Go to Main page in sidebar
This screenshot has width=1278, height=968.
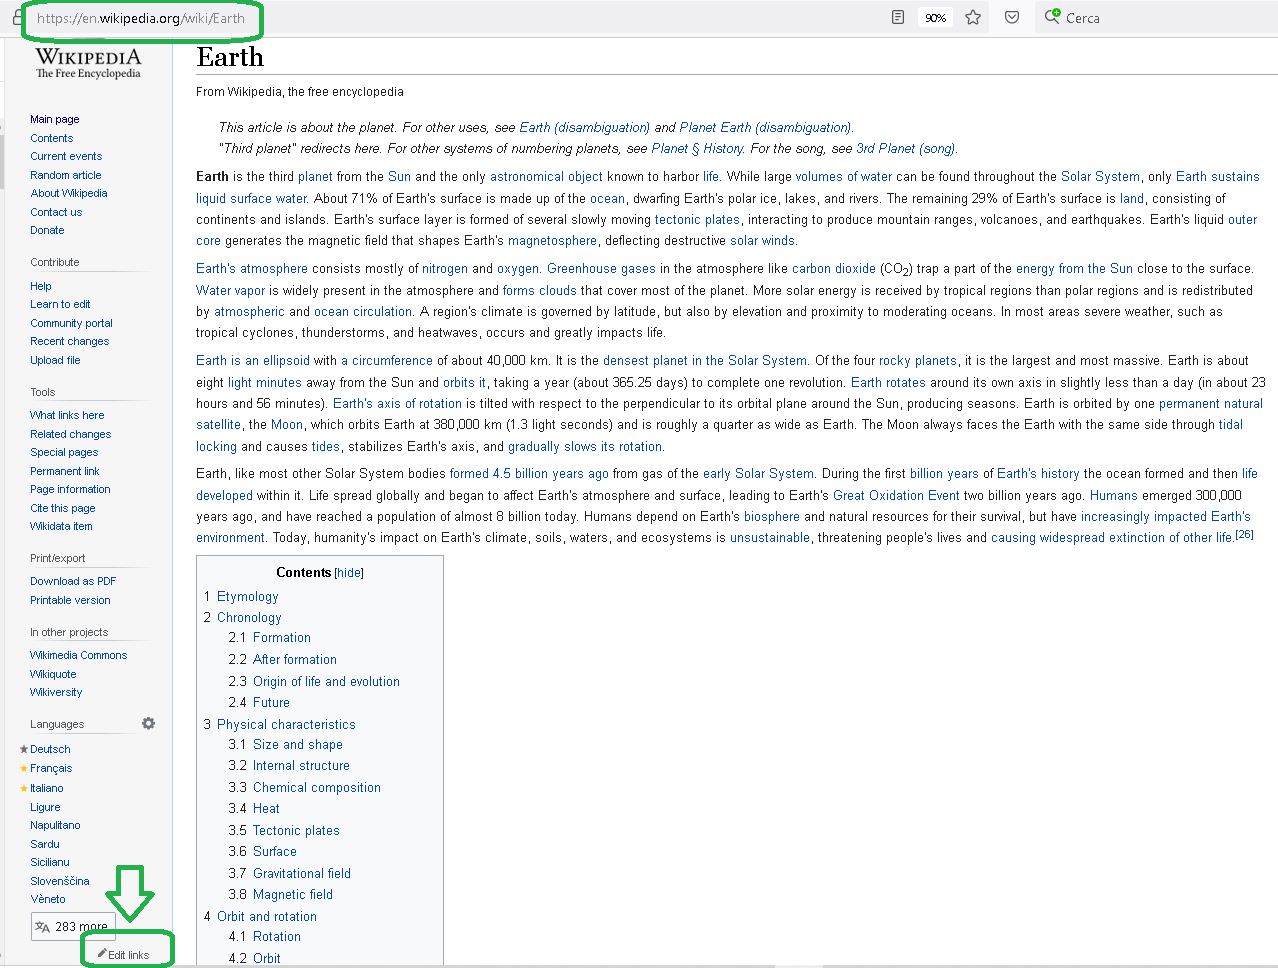[55, 119]
